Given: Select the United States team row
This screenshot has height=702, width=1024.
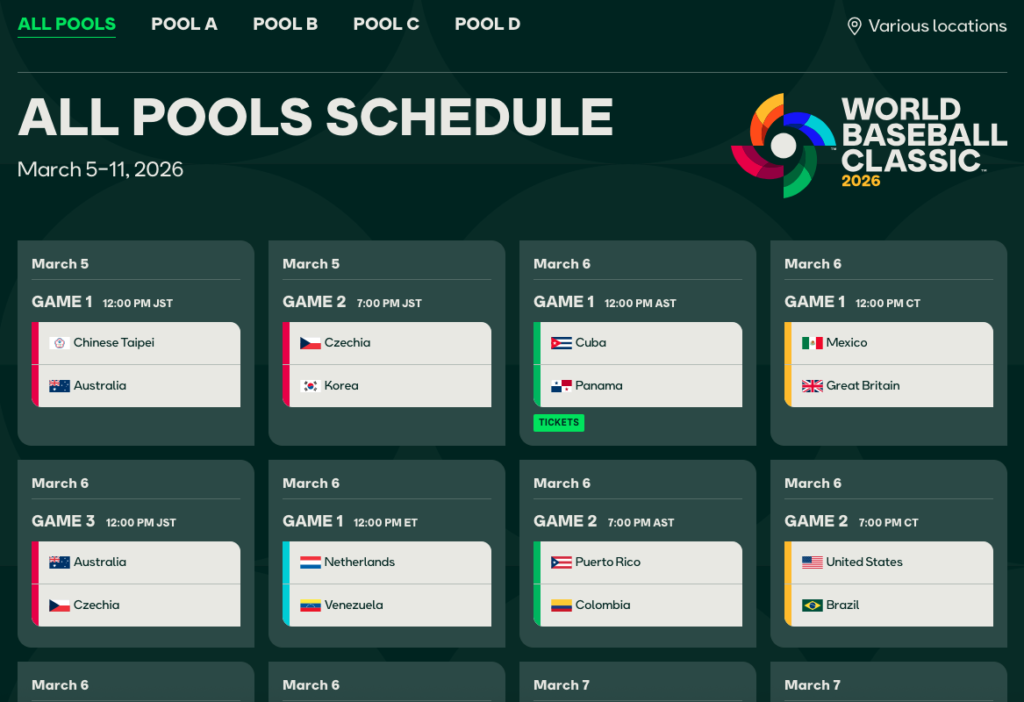Looking at the screenshot, I should pyautogui.click(x=890, y=562).
